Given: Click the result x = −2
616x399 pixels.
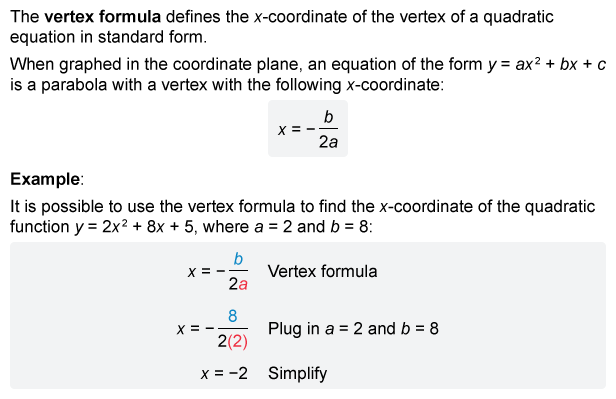Looking at the screenshot, I should click(x=224, y=373).
